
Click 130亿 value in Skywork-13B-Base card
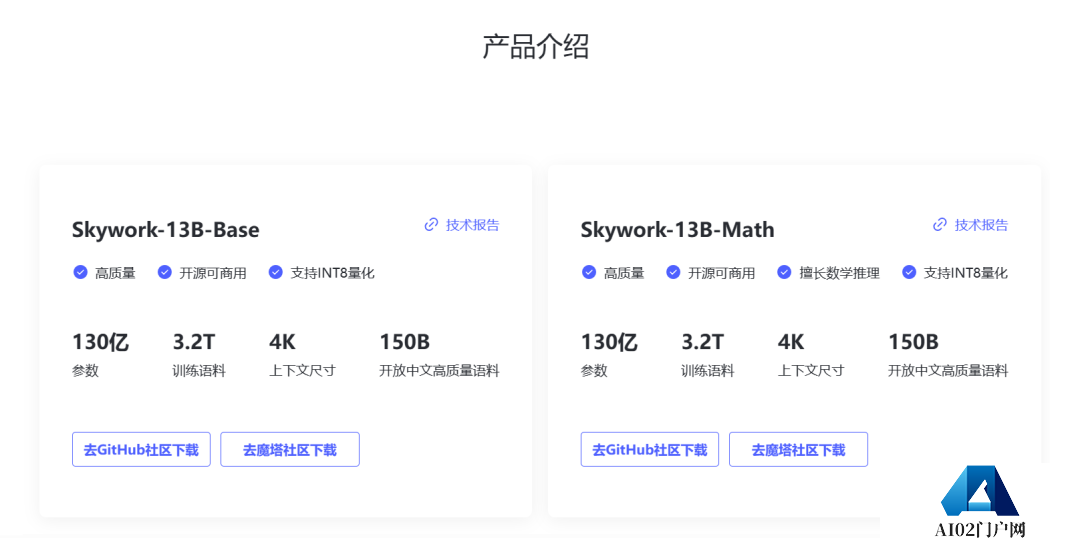point(101,342)
